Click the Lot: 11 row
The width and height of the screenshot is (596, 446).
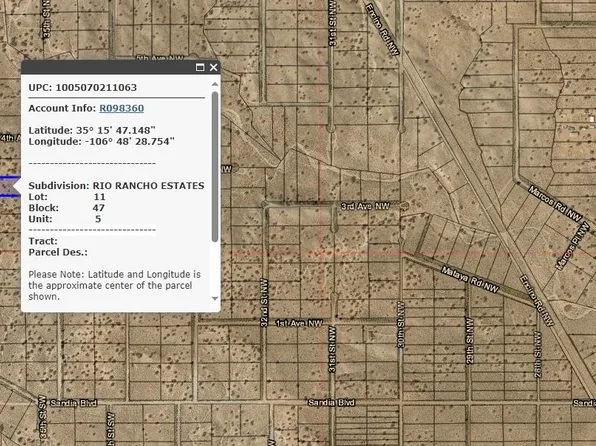coord(67,197)
